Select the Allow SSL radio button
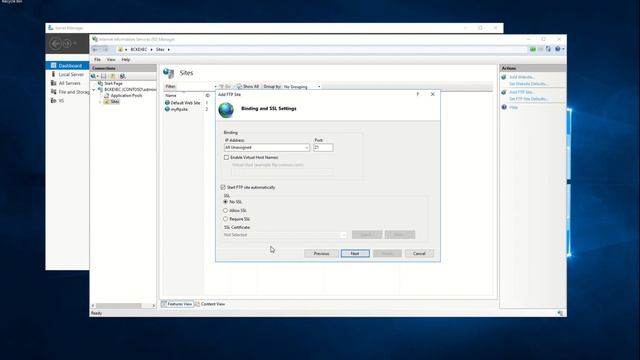The width and height of the screenshot is (640, 360). (x=225, y=211)
